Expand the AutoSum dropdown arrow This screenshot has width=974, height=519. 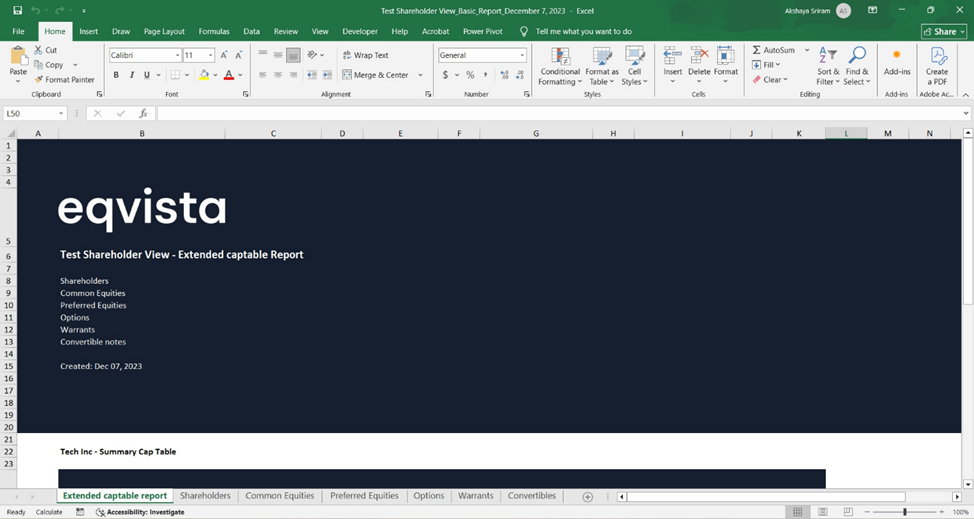pyautogui.click(x=807, y=50)
